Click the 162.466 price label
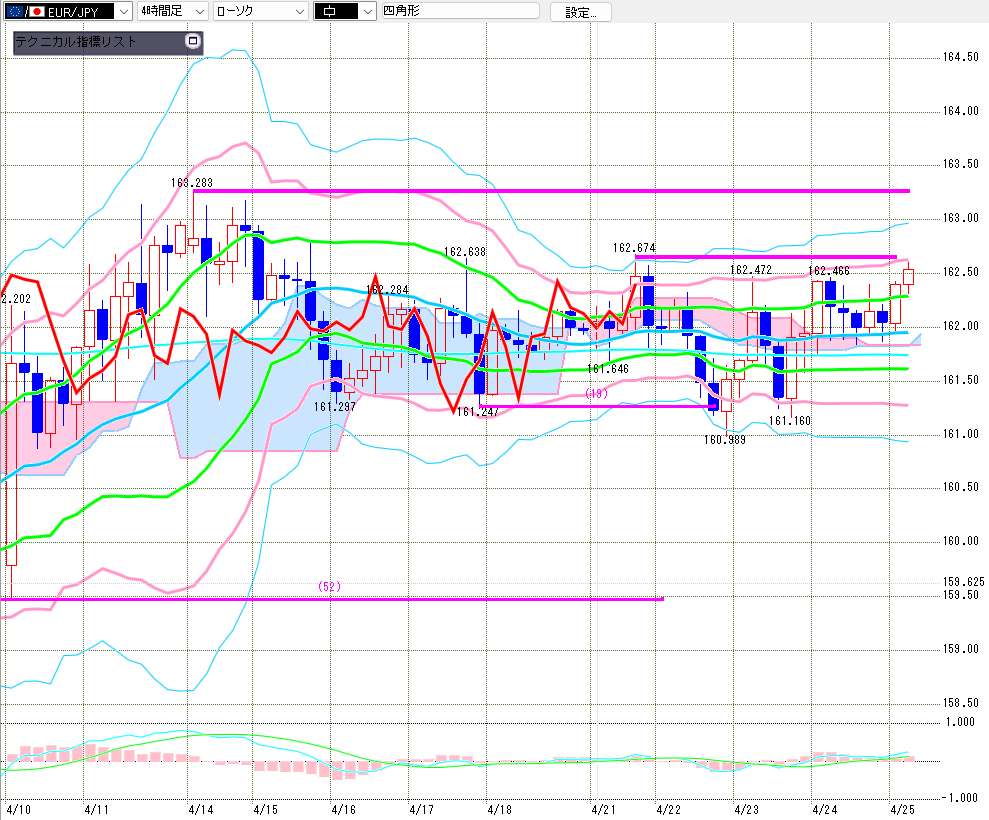Viewport: 989px width, 820px height. coord(829,271)
